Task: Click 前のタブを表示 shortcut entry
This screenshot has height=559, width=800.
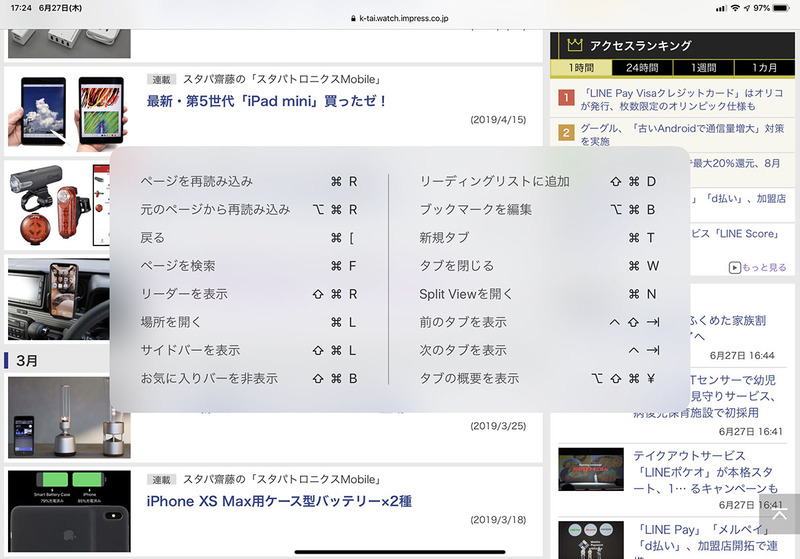Action: 539,322
